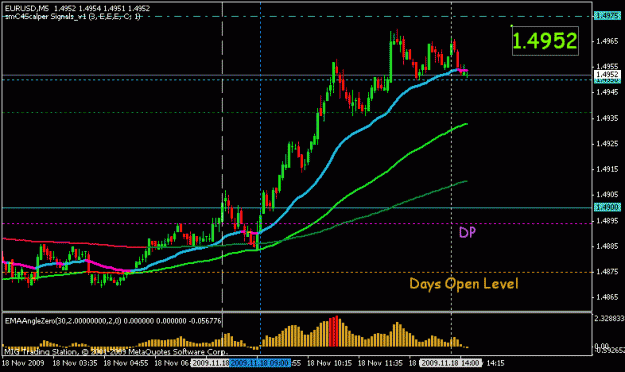The height and width of the screenshot is (372, 625).
Task: Click the 2009.11.18 14:00 time tag
Action: [451, 363]
